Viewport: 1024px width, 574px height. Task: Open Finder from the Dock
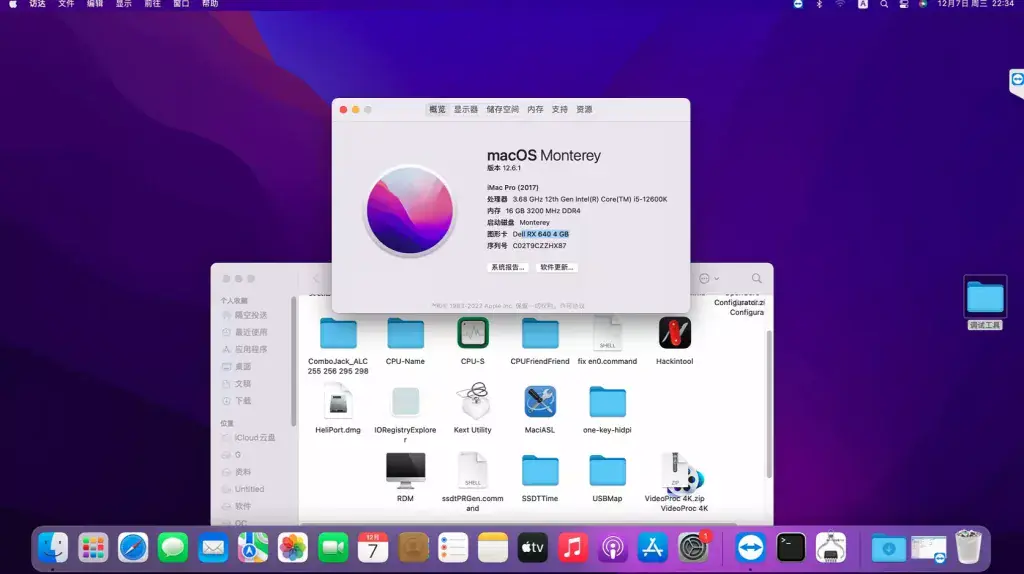pyautogui.click(x=53, y=547)
